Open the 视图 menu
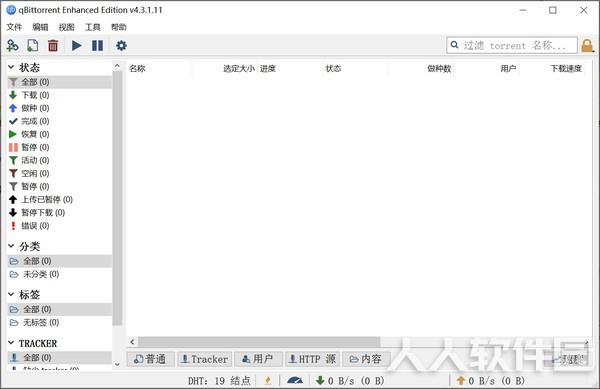The height and width of the screenshot is (389, 600). pos(66,27)
